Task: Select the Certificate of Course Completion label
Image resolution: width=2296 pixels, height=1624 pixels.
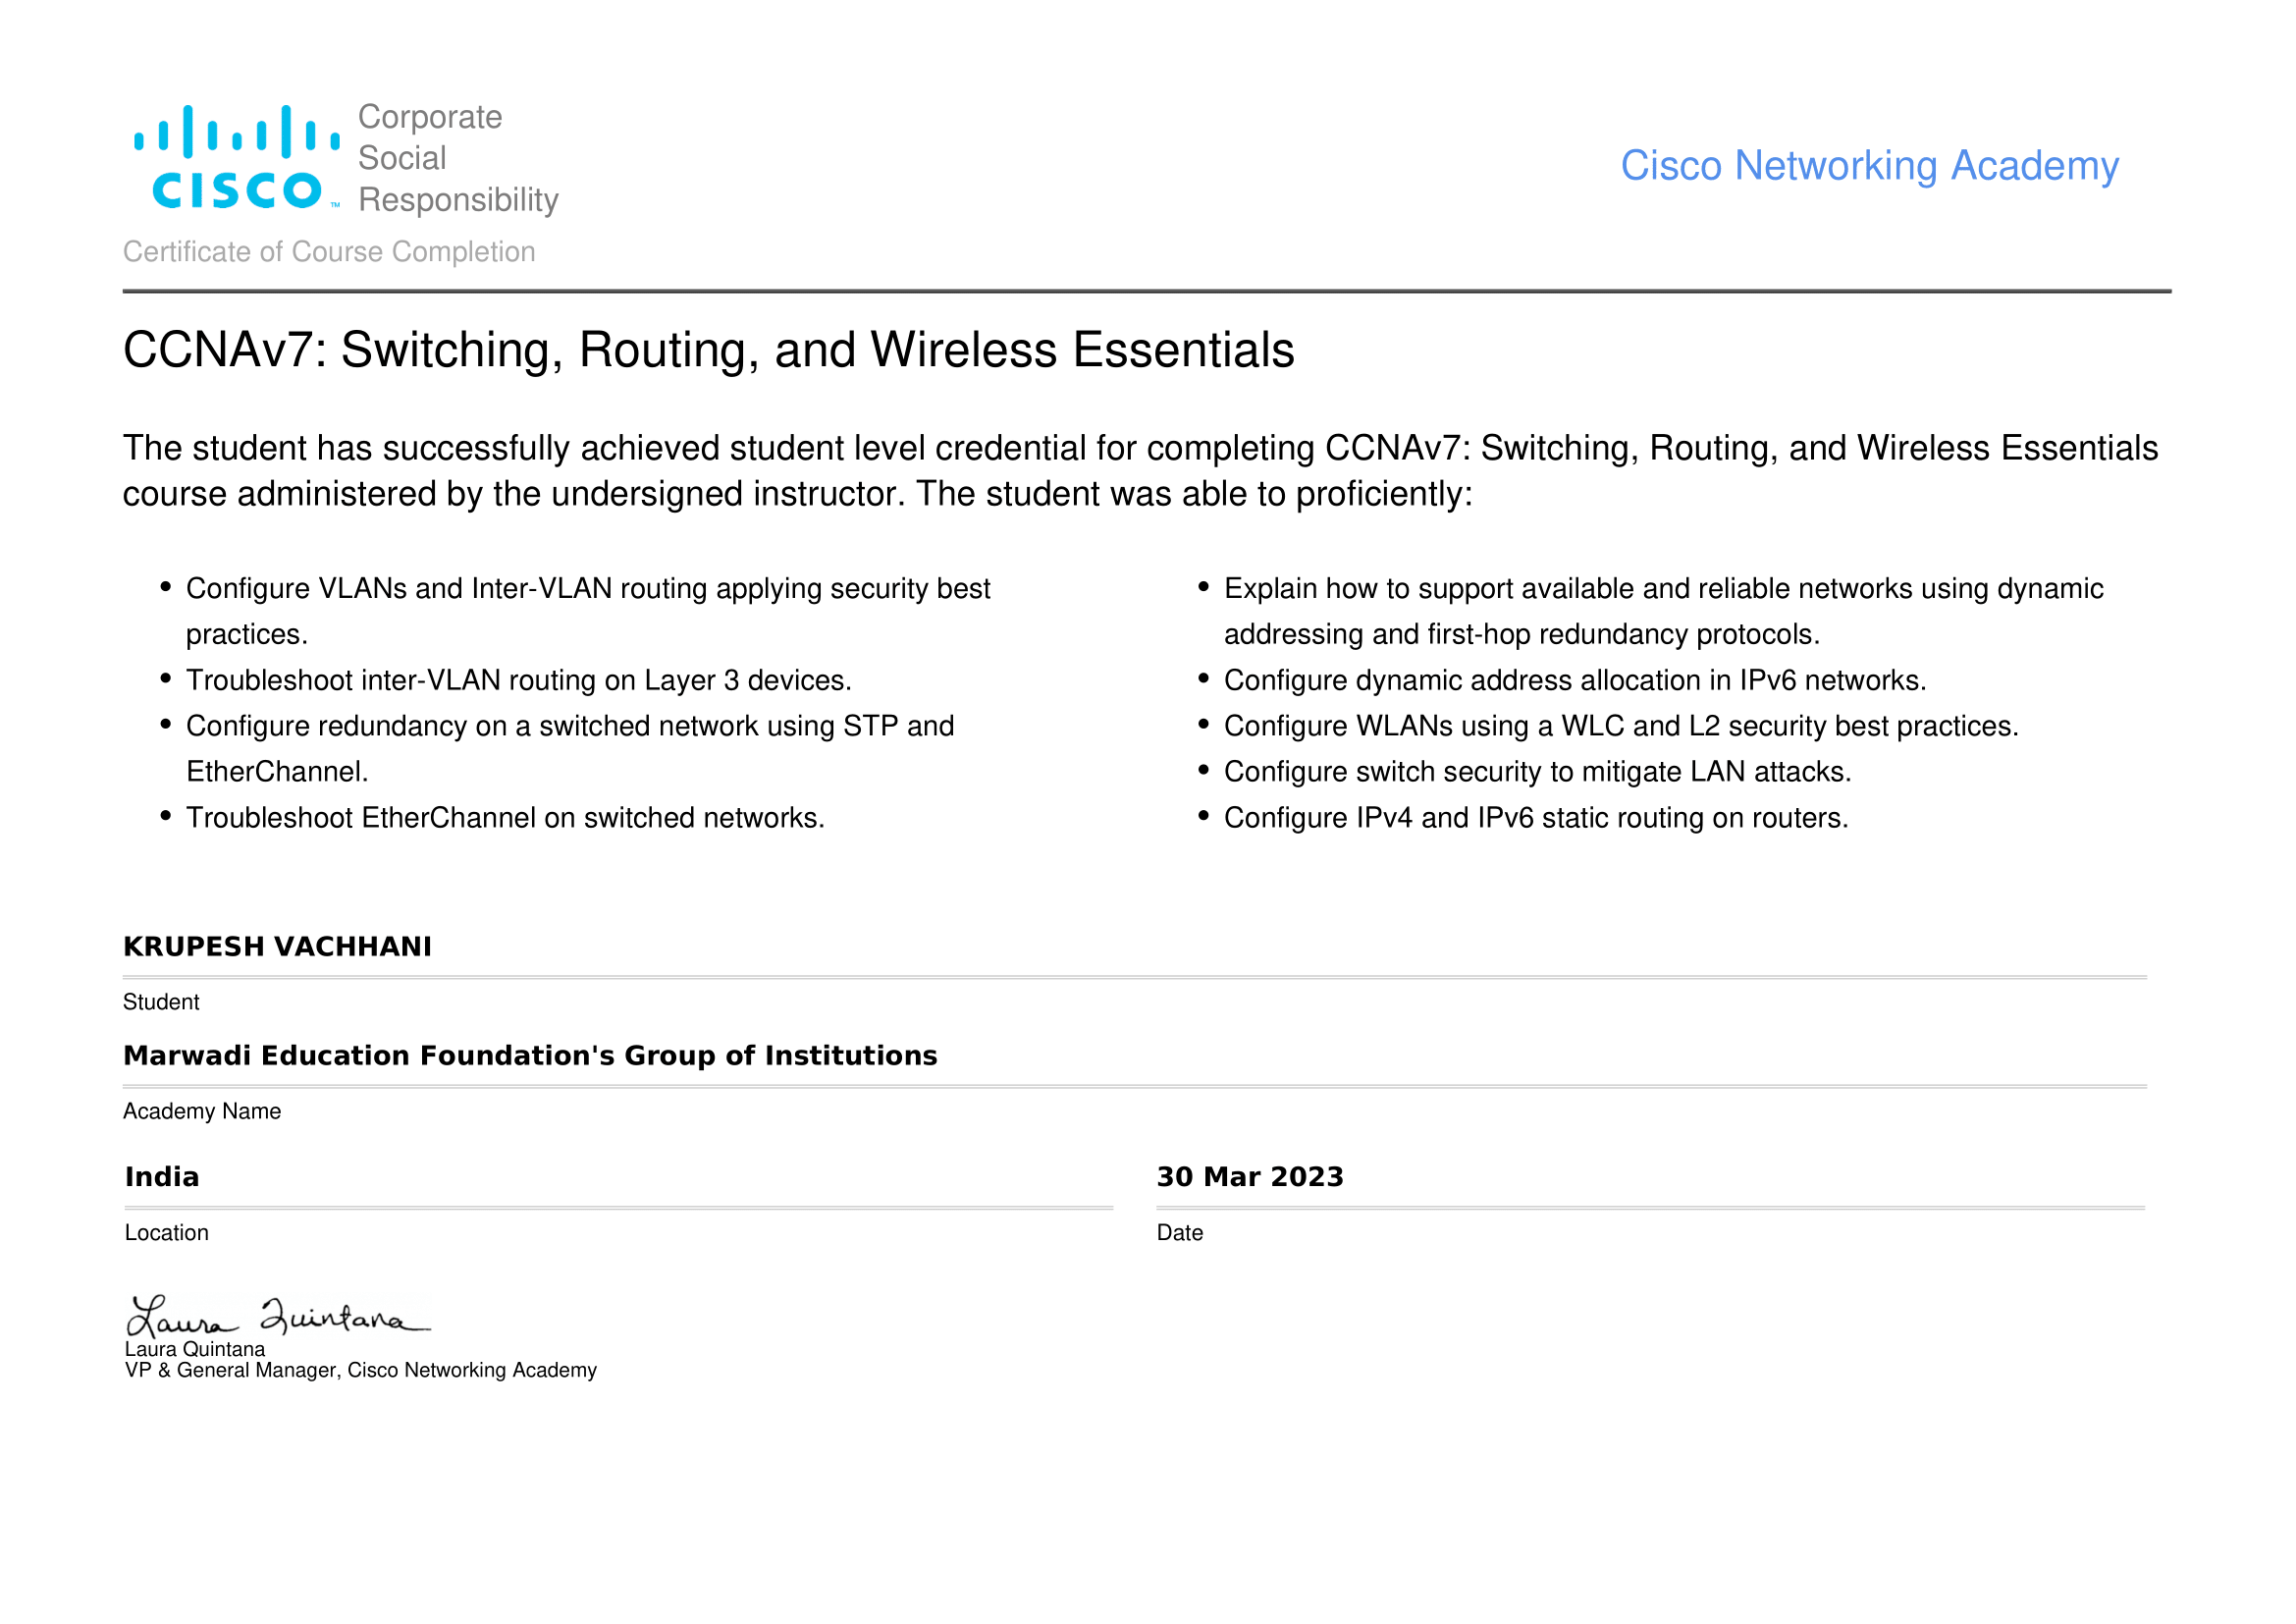Action: click(329, 252)
